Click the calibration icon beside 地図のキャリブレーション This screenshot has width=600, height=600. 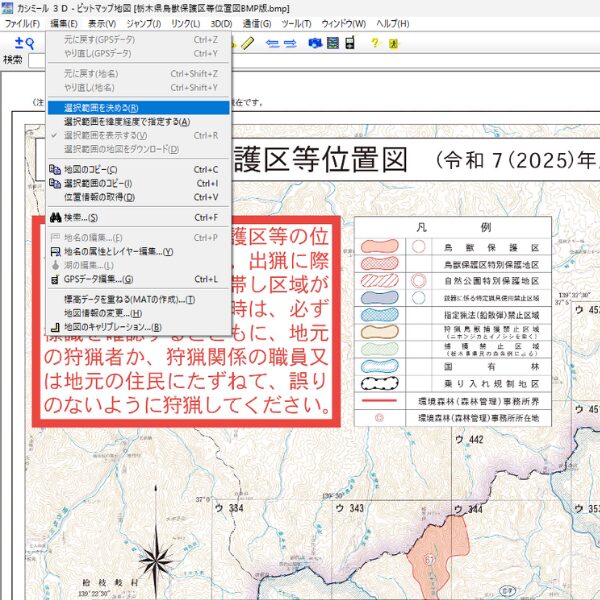pyautogui.click(x=55, y=326)
